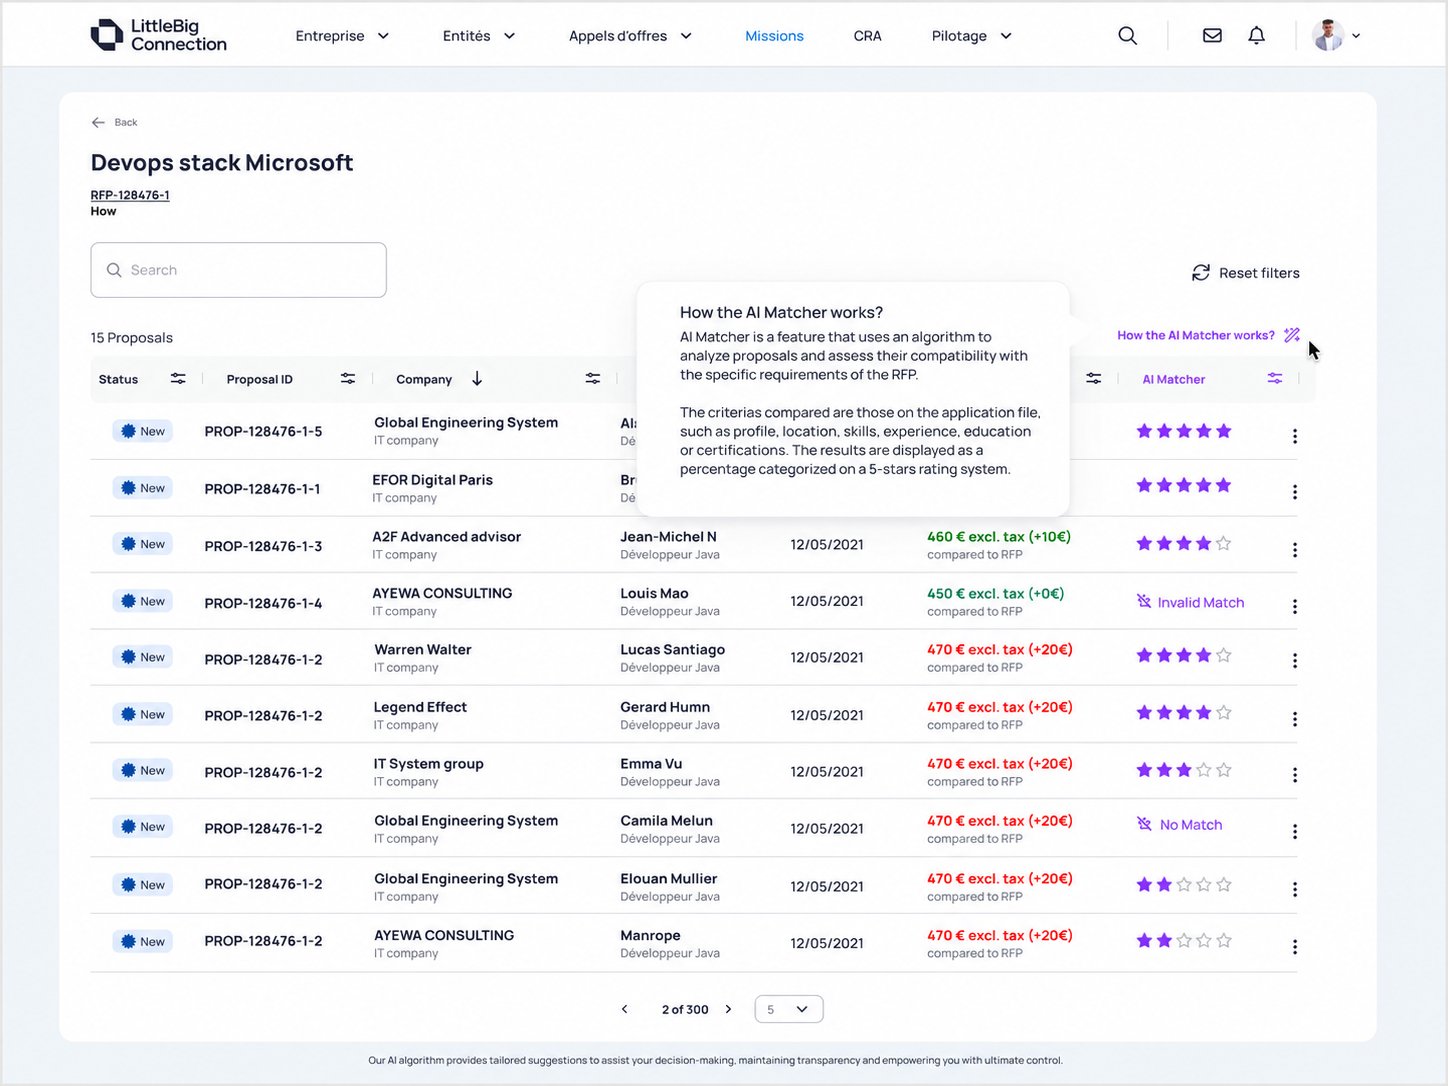The image size is (1448, 1086).
Task: Click four-star rating for A2F Advanced advisor
Action: pyautogui.click(x=1184, y=544)
